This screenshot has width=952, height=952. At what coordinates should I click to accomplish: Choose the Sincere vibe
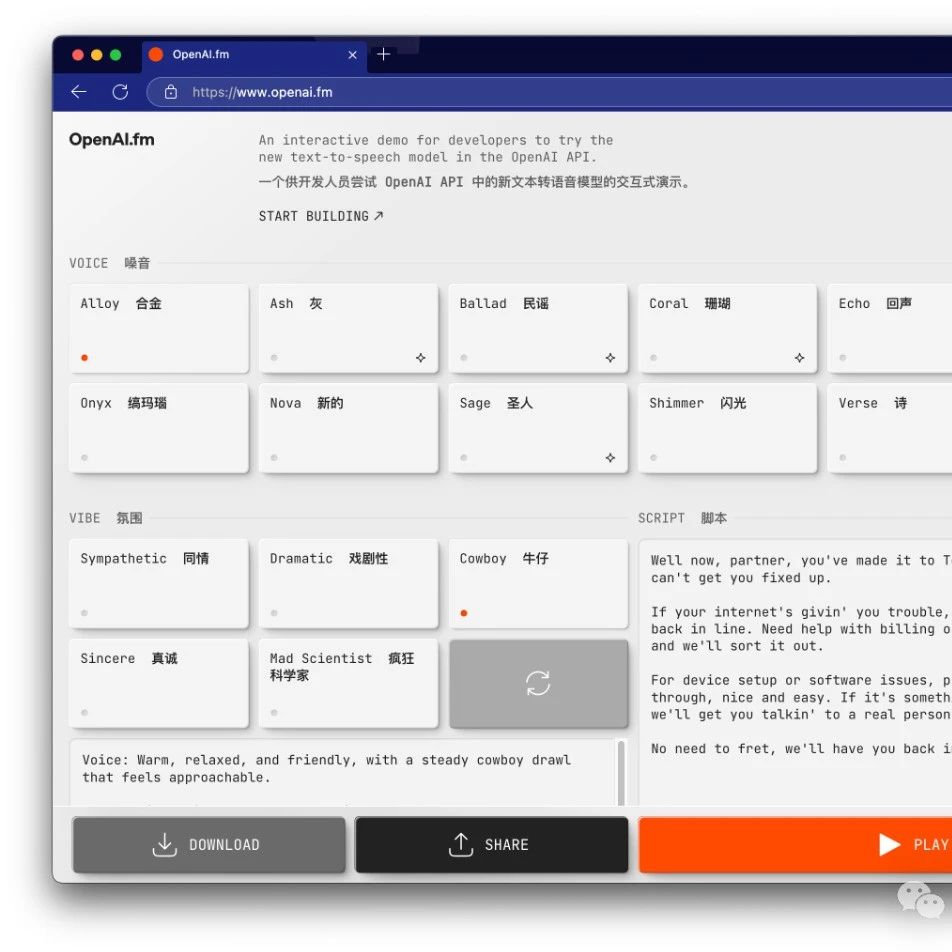pos(159,683)
